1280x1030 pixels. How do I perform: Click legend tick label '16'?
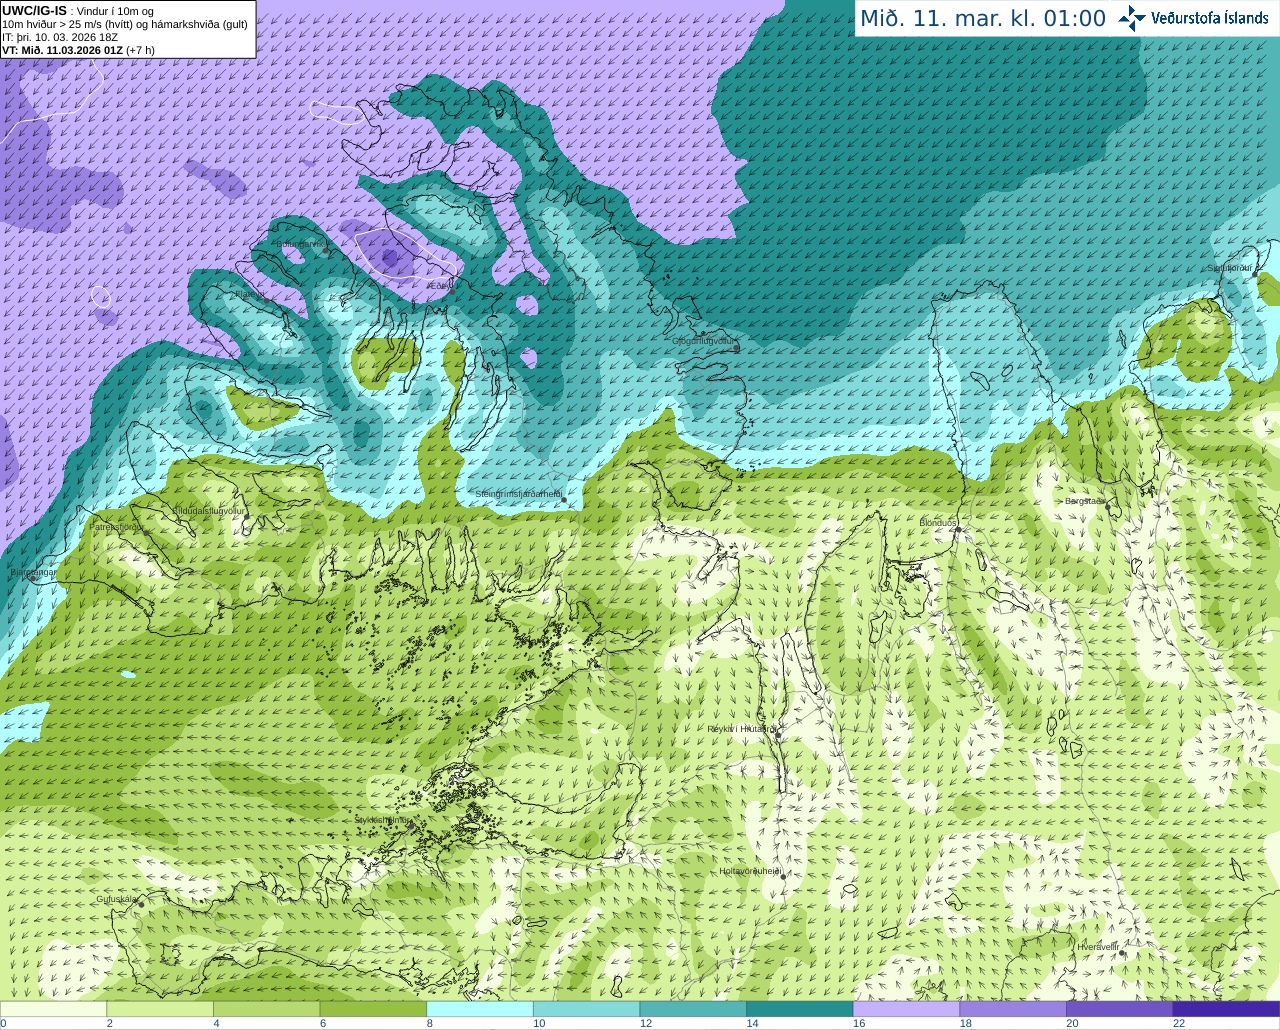(858, 1023)
